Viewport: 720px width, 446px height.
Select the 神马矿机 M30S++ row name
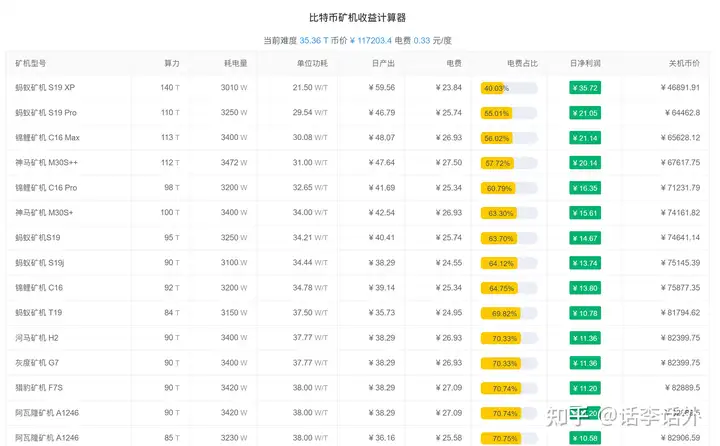point(46,162)
